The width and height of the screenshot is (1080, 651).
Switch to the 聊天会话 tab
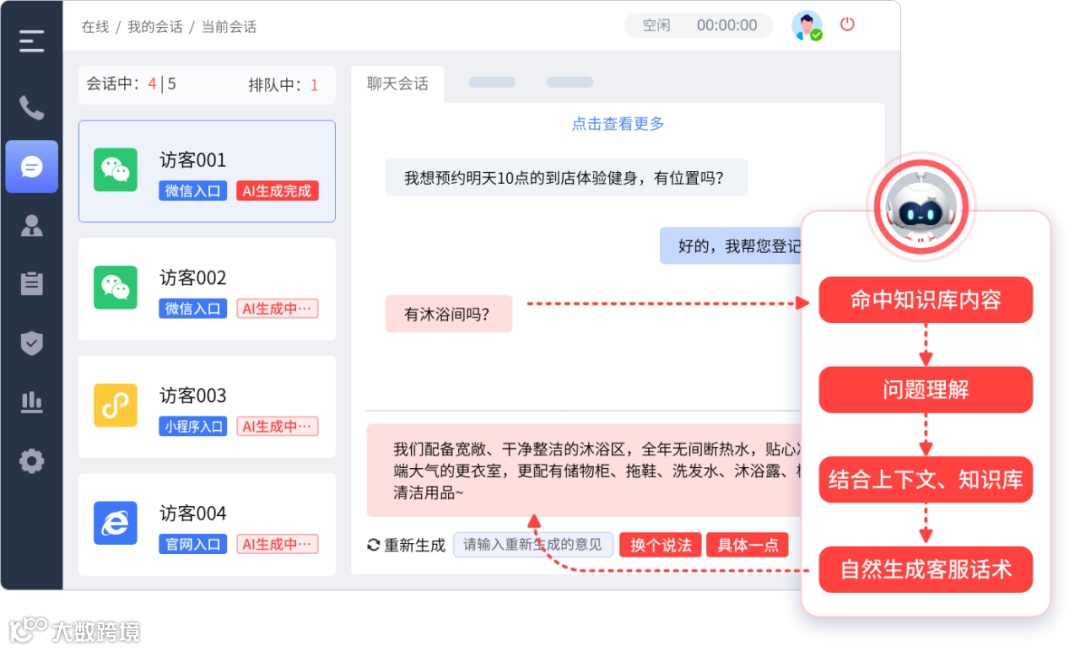397,84
